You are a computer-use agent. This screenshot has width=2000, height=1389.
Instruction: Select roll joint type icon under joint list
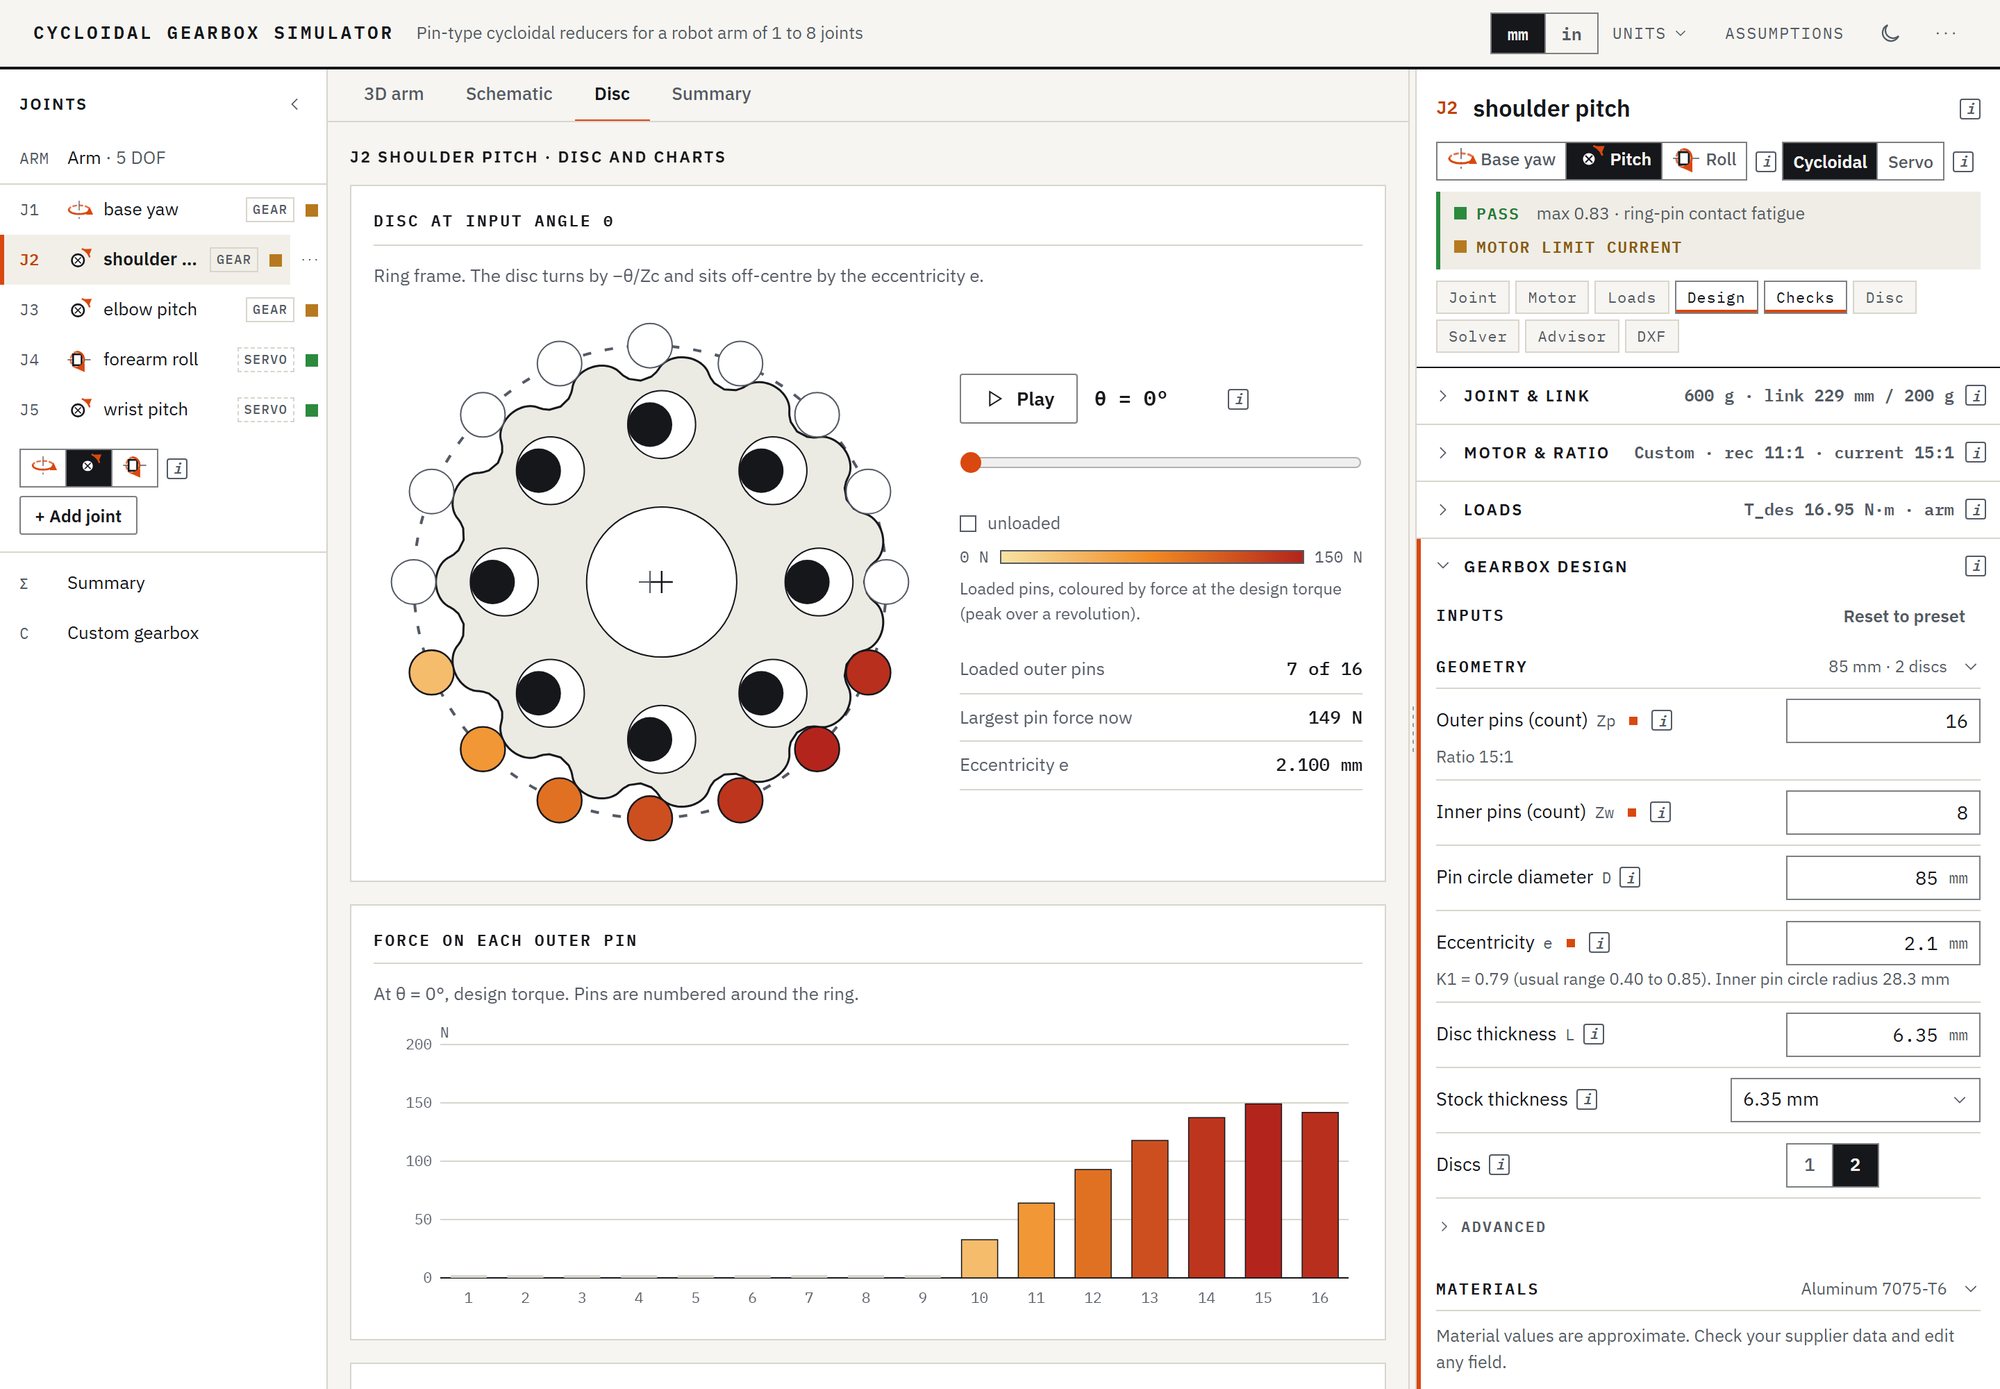[x=134, y=467]
